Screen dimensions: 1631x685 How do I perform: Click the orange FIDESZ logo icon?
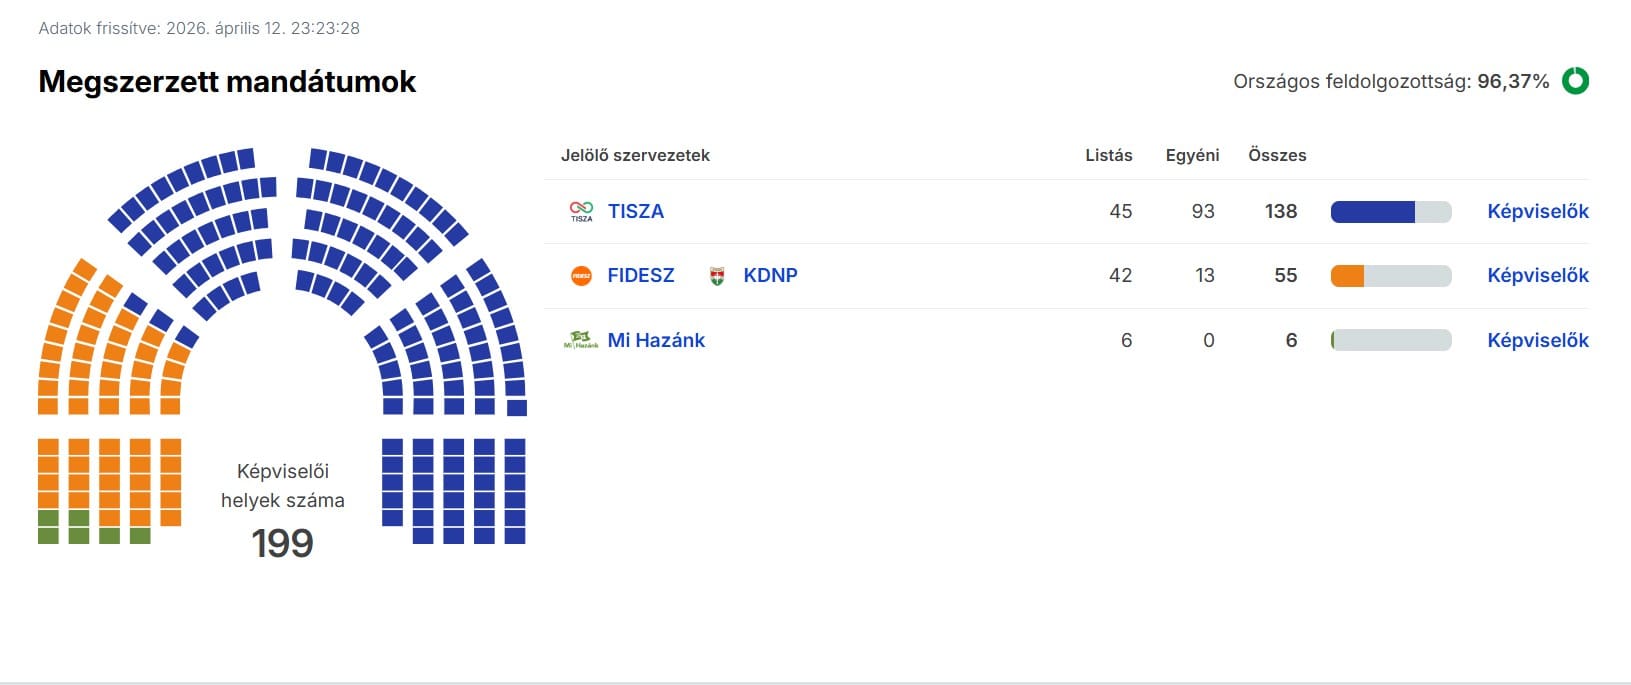pos(581,276)
